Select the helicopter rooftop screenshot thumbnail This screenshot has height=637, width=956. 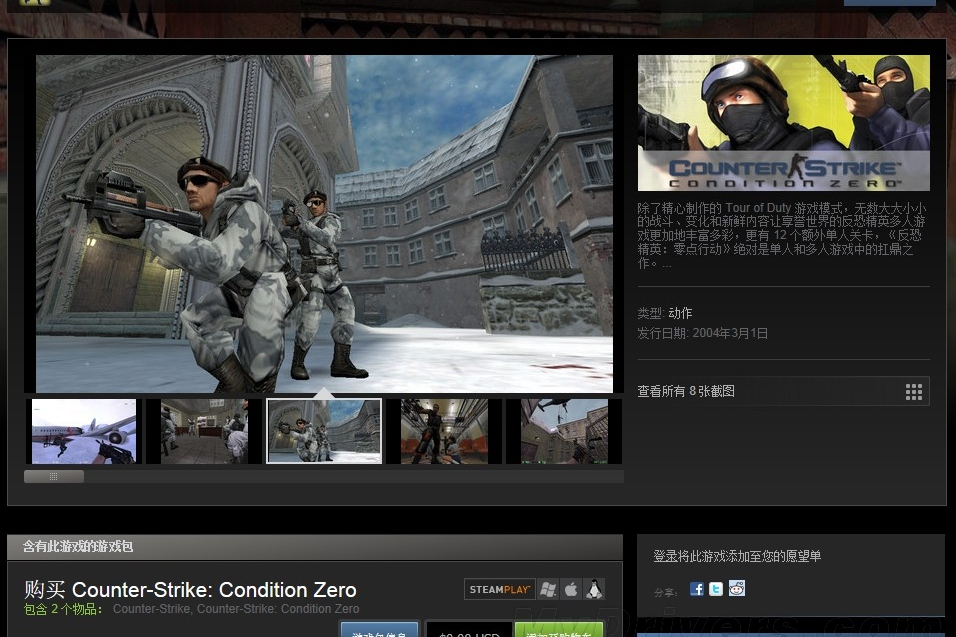(565, 431)
